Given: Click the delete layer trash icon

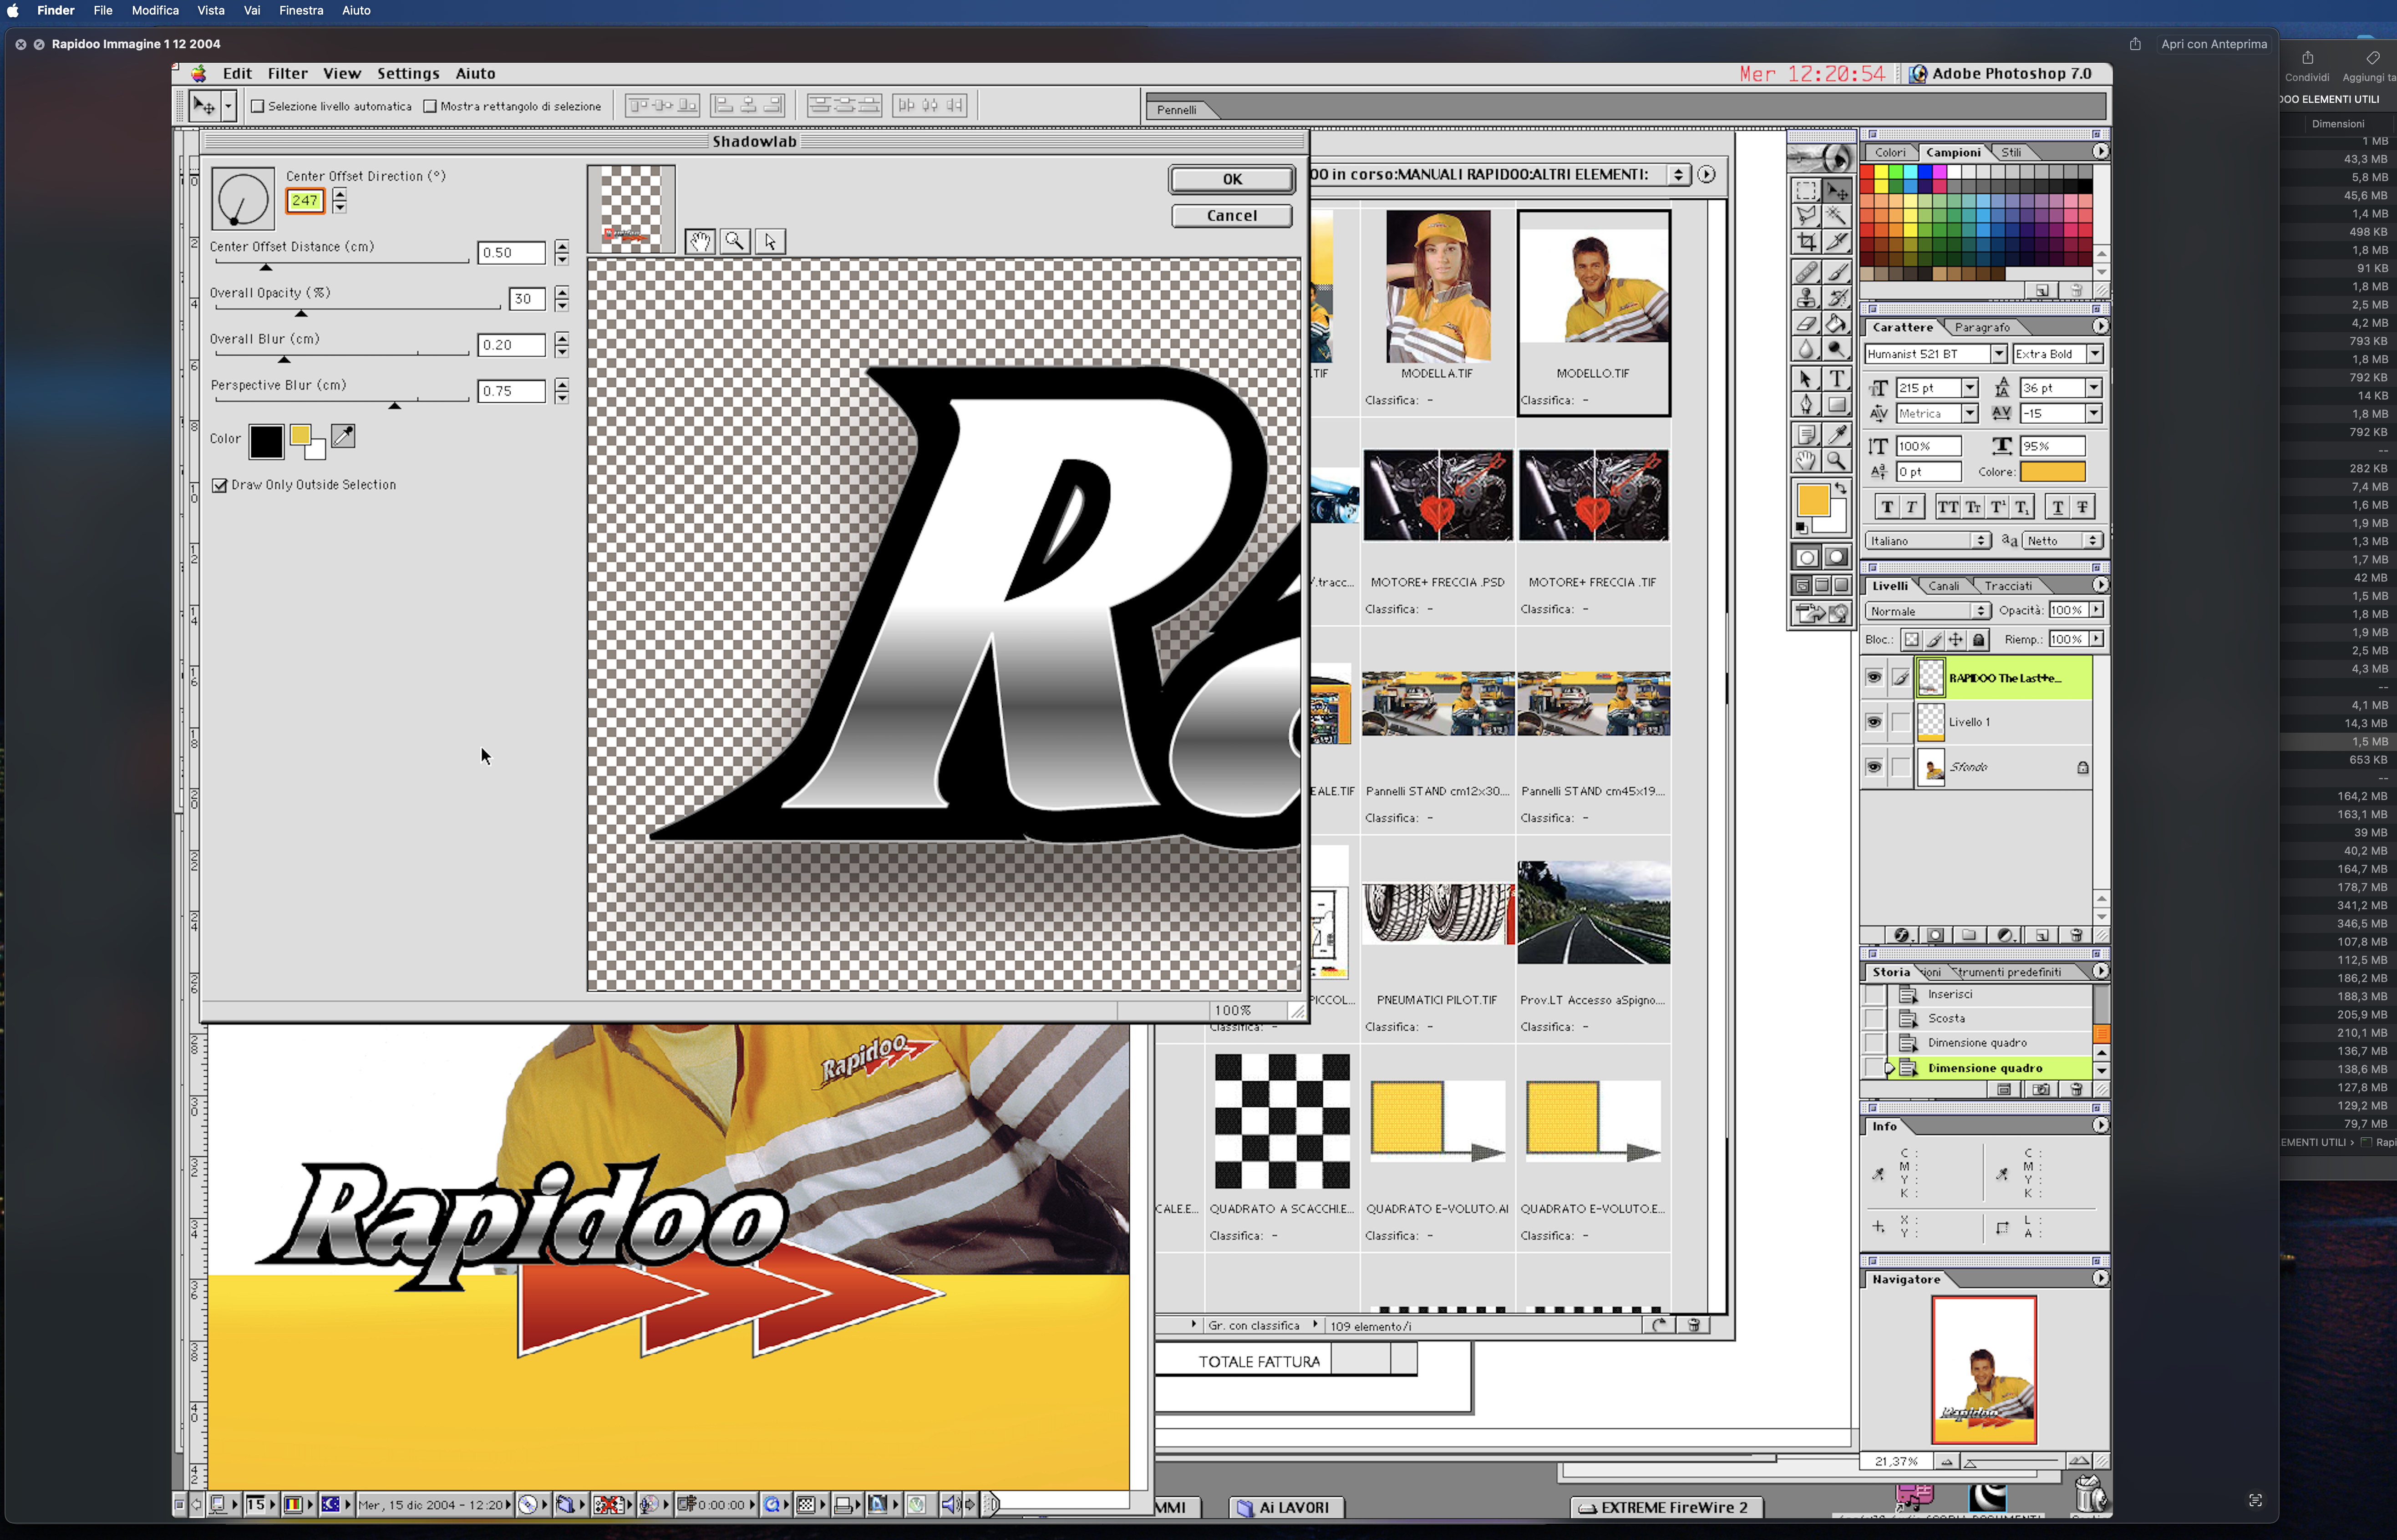Looking at the screenshot, I should tap(2076, 935).
